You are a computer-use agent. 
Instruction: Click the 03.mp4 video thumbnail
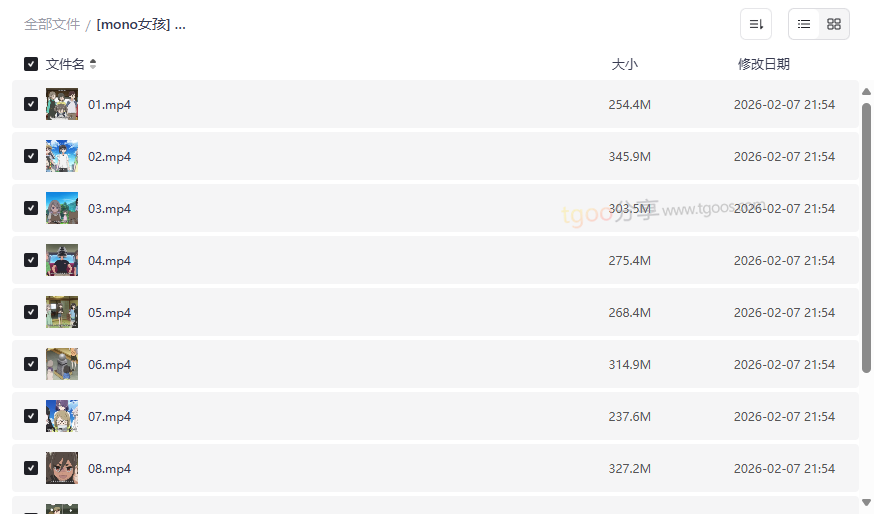[x=62, y=208]
